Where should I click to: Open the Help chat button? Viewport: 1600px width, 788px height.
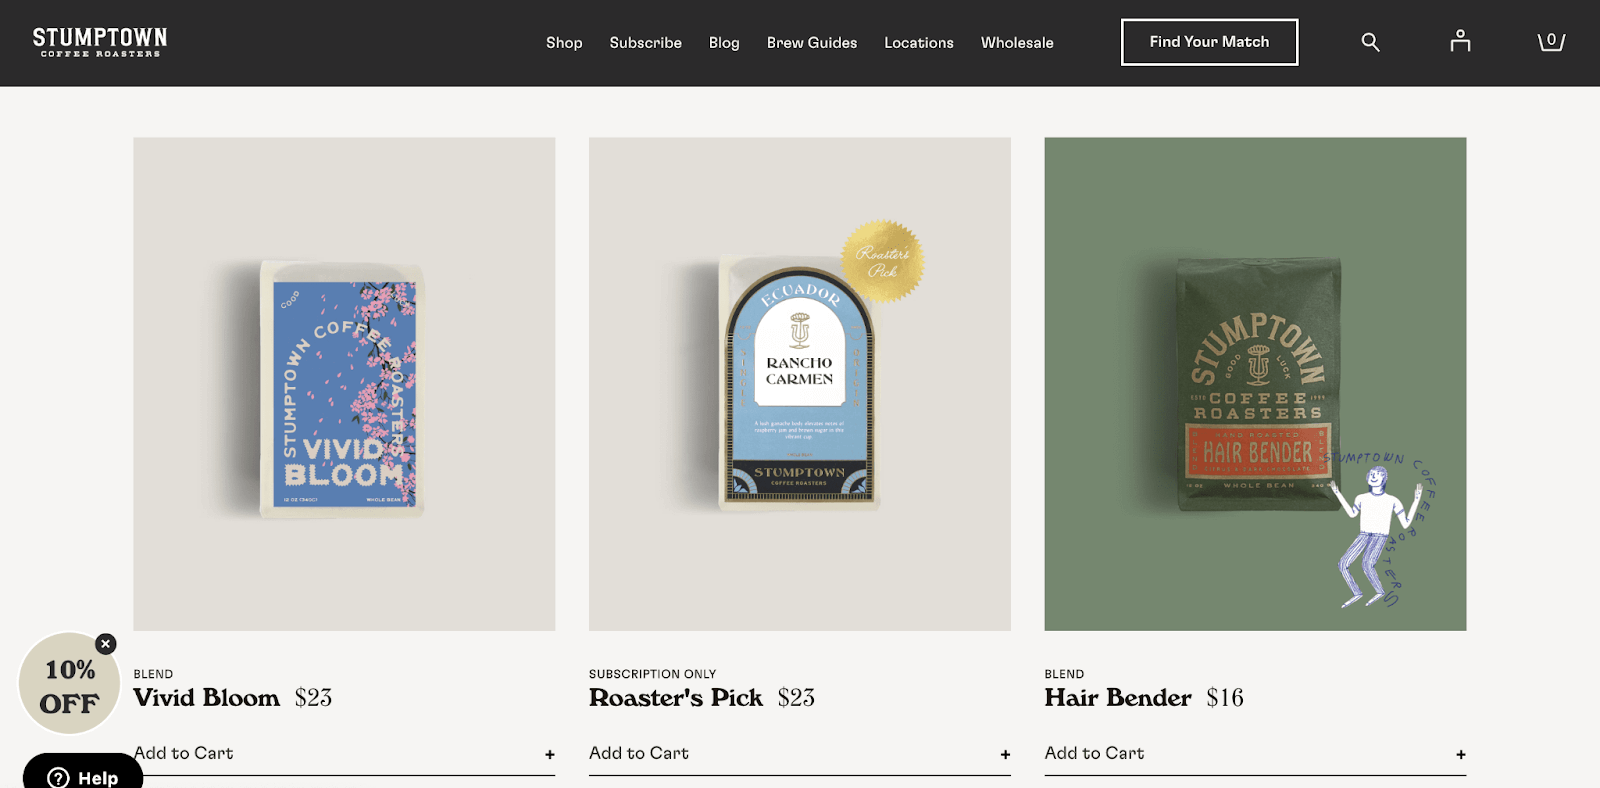pyautogui.click(x=83, y=772)
